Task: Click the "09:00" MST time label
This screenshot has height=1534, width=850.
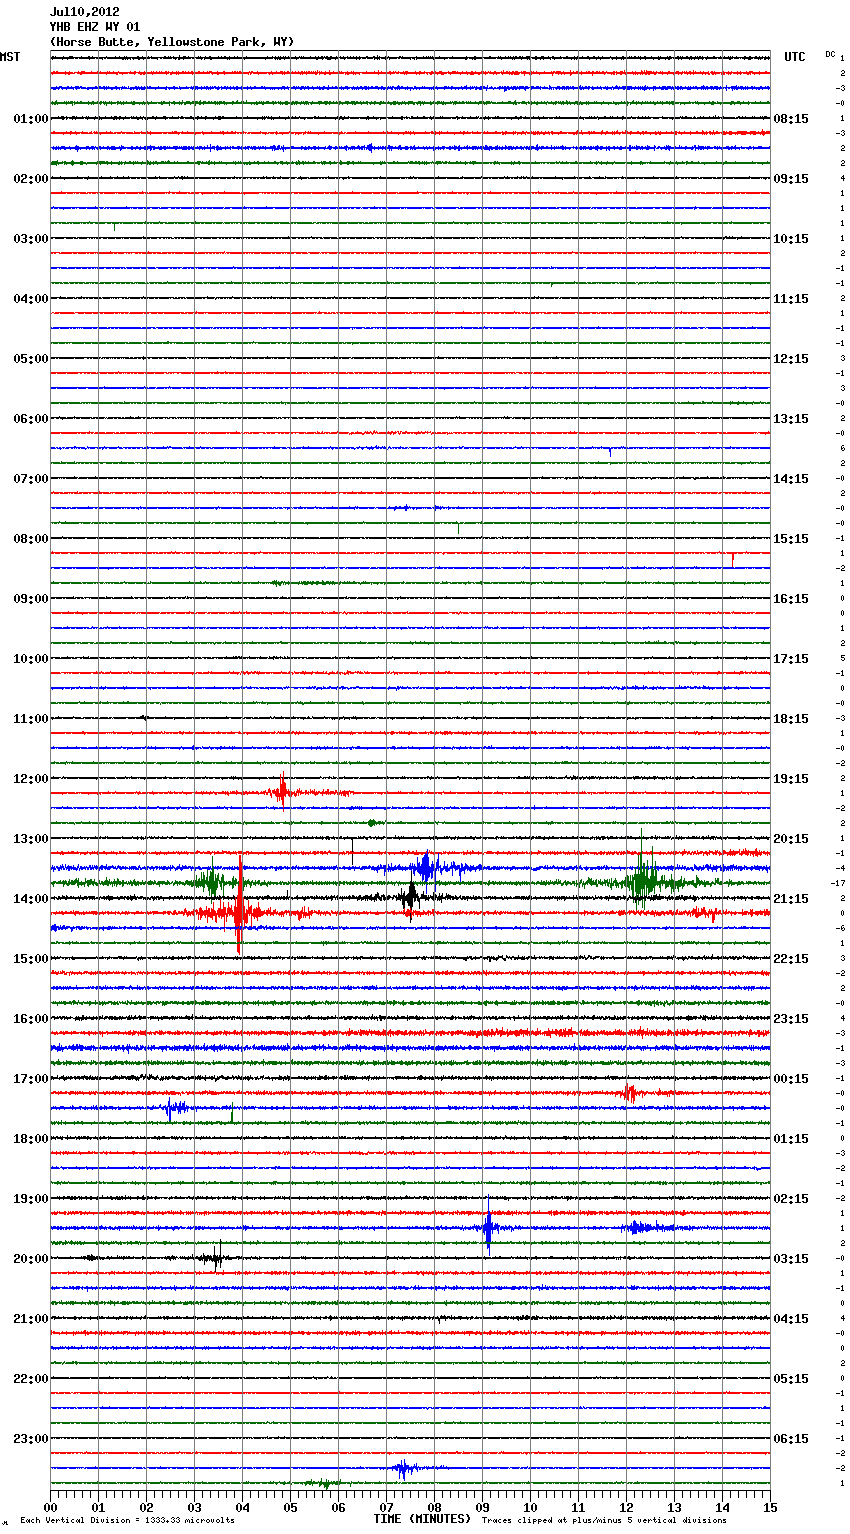Action: click(30, 599)
